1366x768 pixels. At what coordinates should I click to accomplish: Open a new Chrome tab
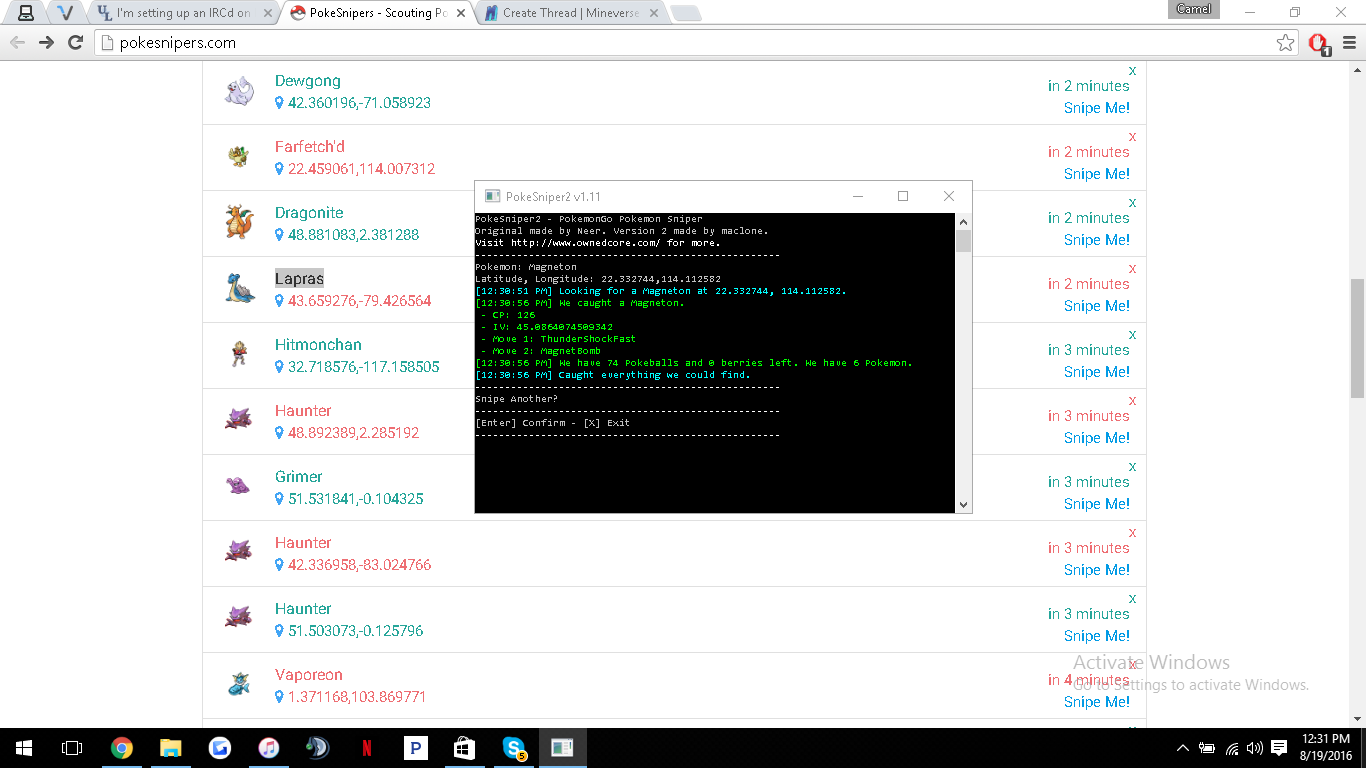coord(685,13)
